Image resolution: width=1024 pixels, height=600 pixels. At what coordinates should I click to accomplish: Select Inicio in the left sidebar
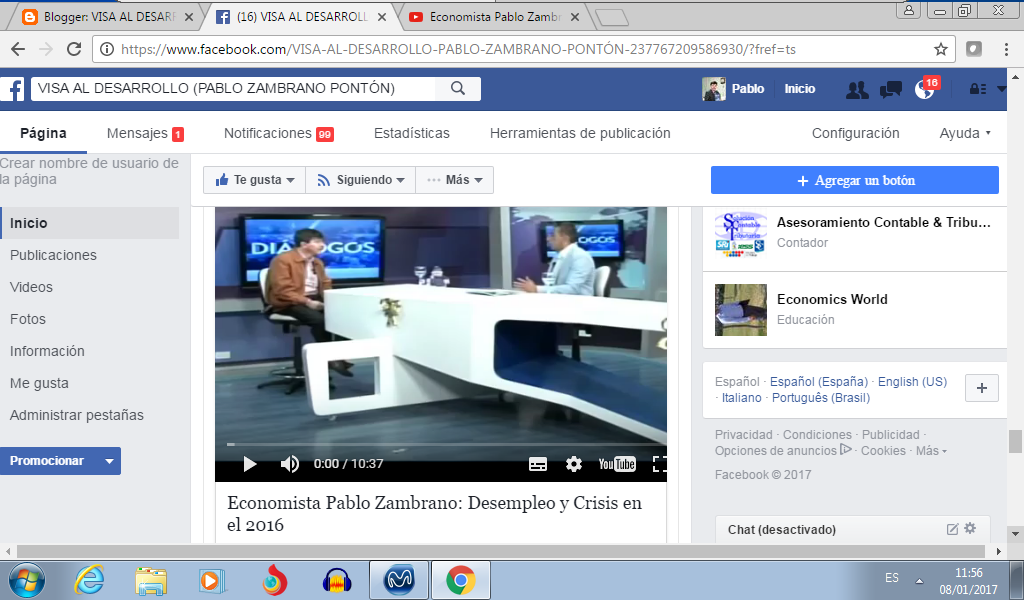pyautogui.click(x=89, y=223)
